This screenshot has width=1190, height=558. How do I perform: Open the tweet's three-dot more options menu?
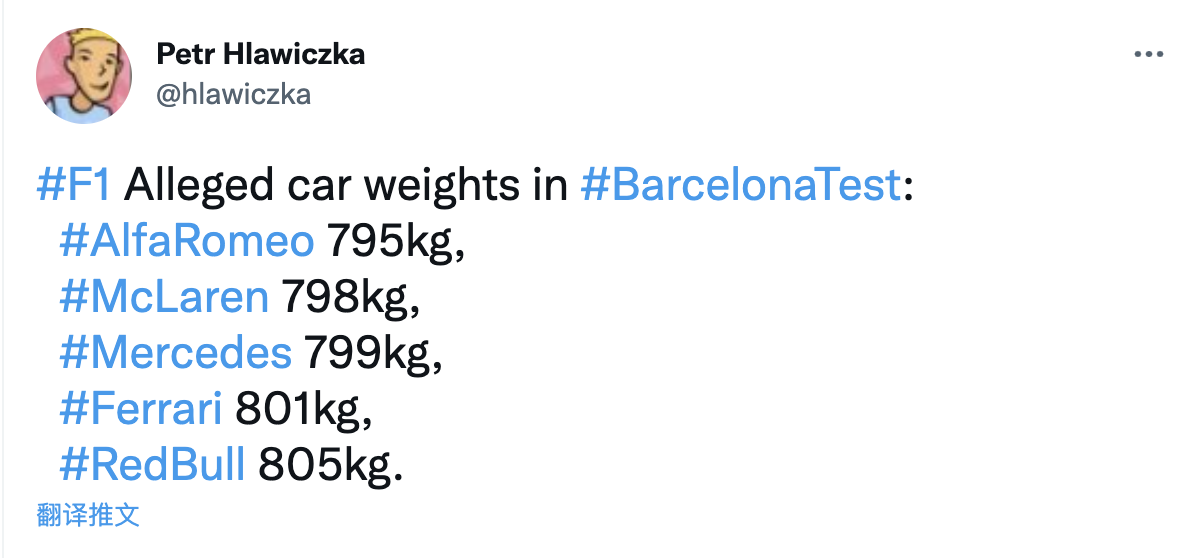pyautogui.click(x=1148, y=55)
